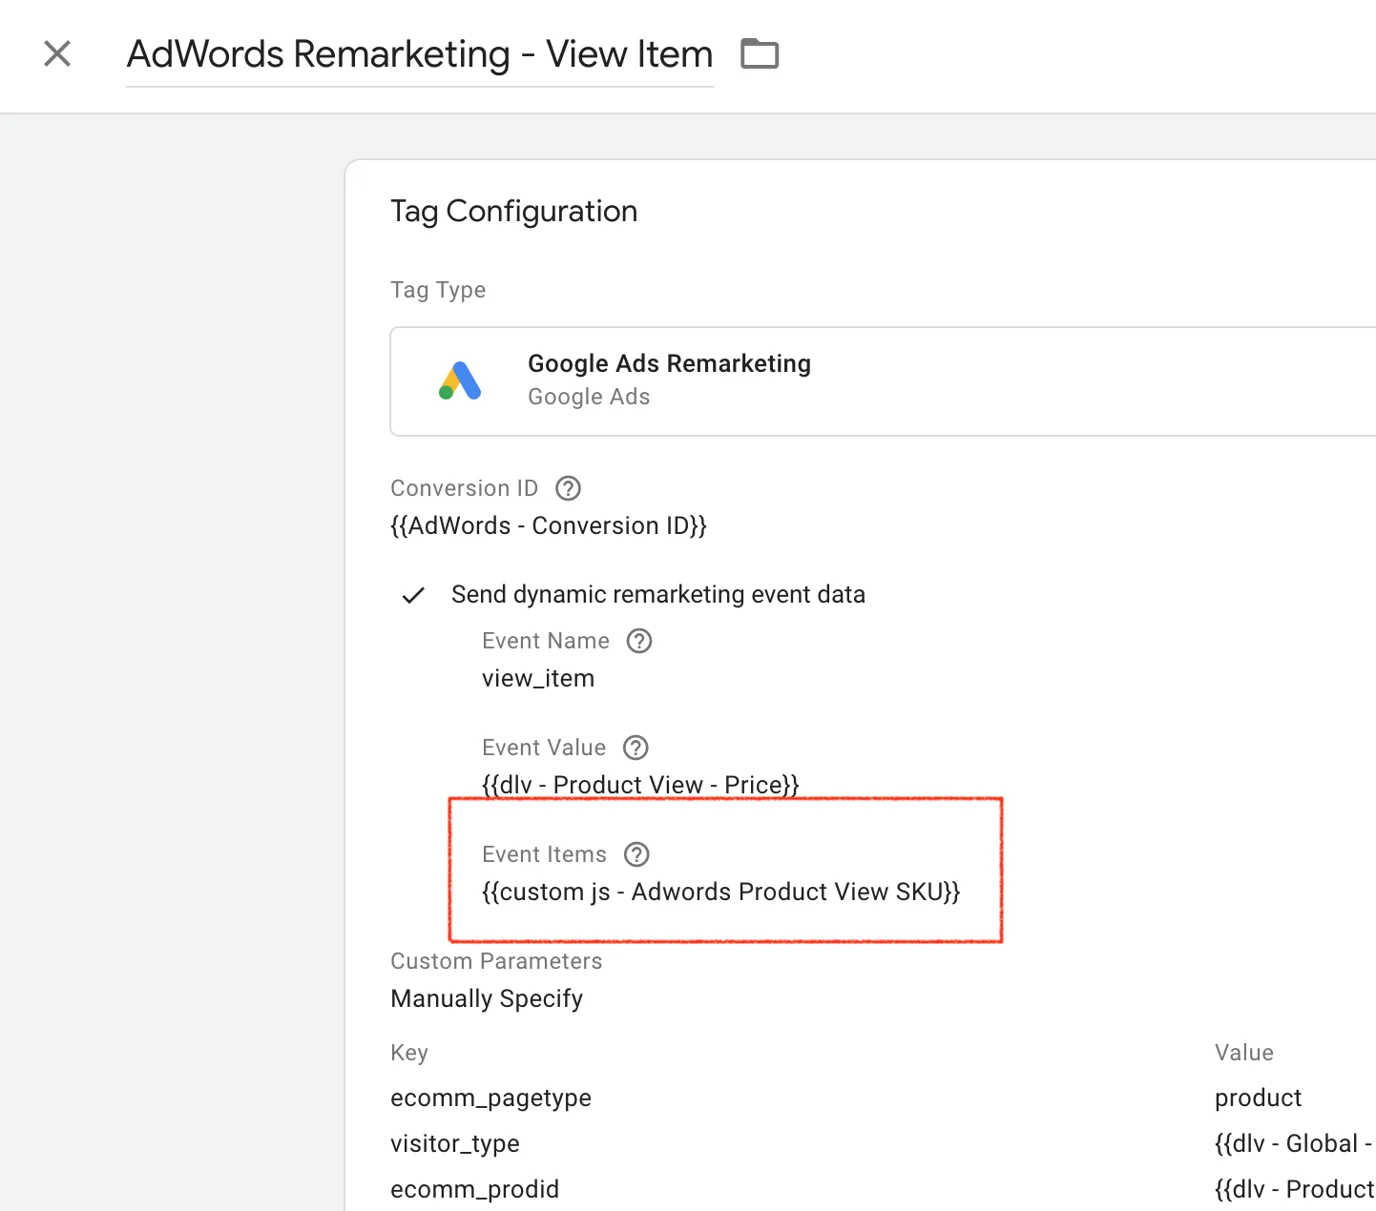Open help icon beside Event Name

pyautogui.click(x=639, y=641)
